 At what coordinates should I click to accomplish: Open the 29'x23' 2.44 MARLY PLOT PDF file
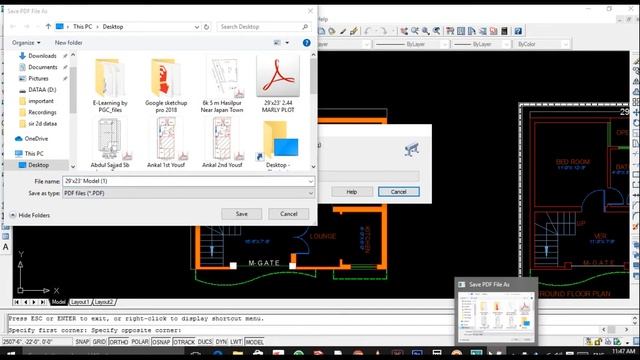[x=278, y=84]
